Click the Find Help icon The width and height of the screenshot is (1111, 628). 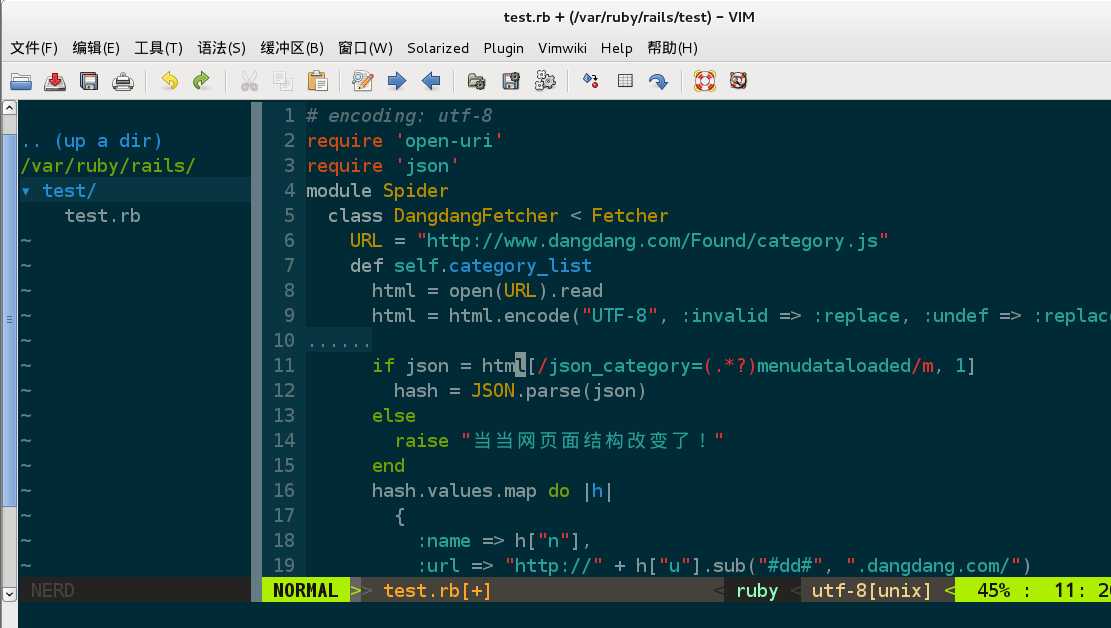pos(738,82)
